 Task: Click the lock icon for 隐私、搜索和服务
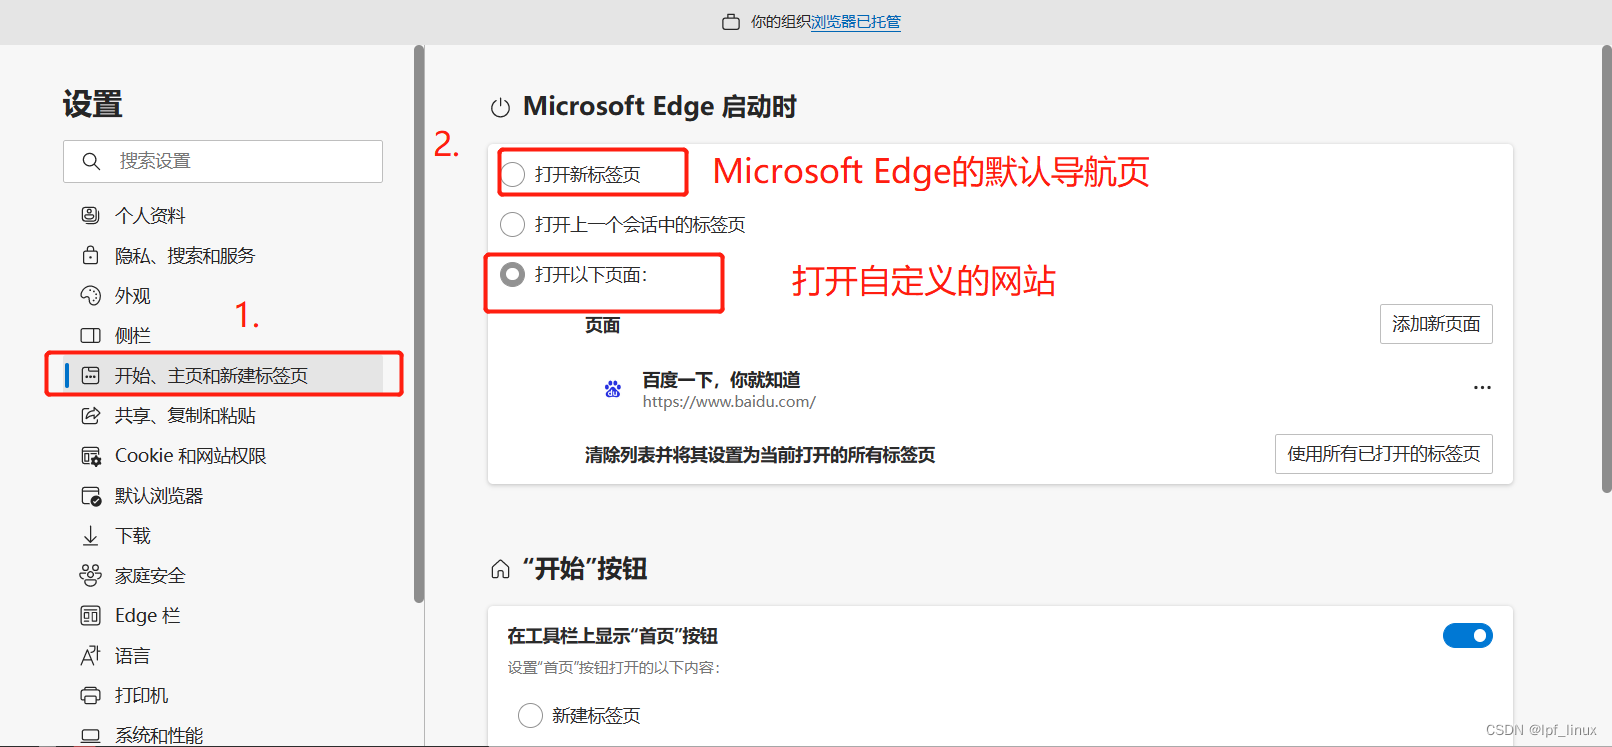90,255
